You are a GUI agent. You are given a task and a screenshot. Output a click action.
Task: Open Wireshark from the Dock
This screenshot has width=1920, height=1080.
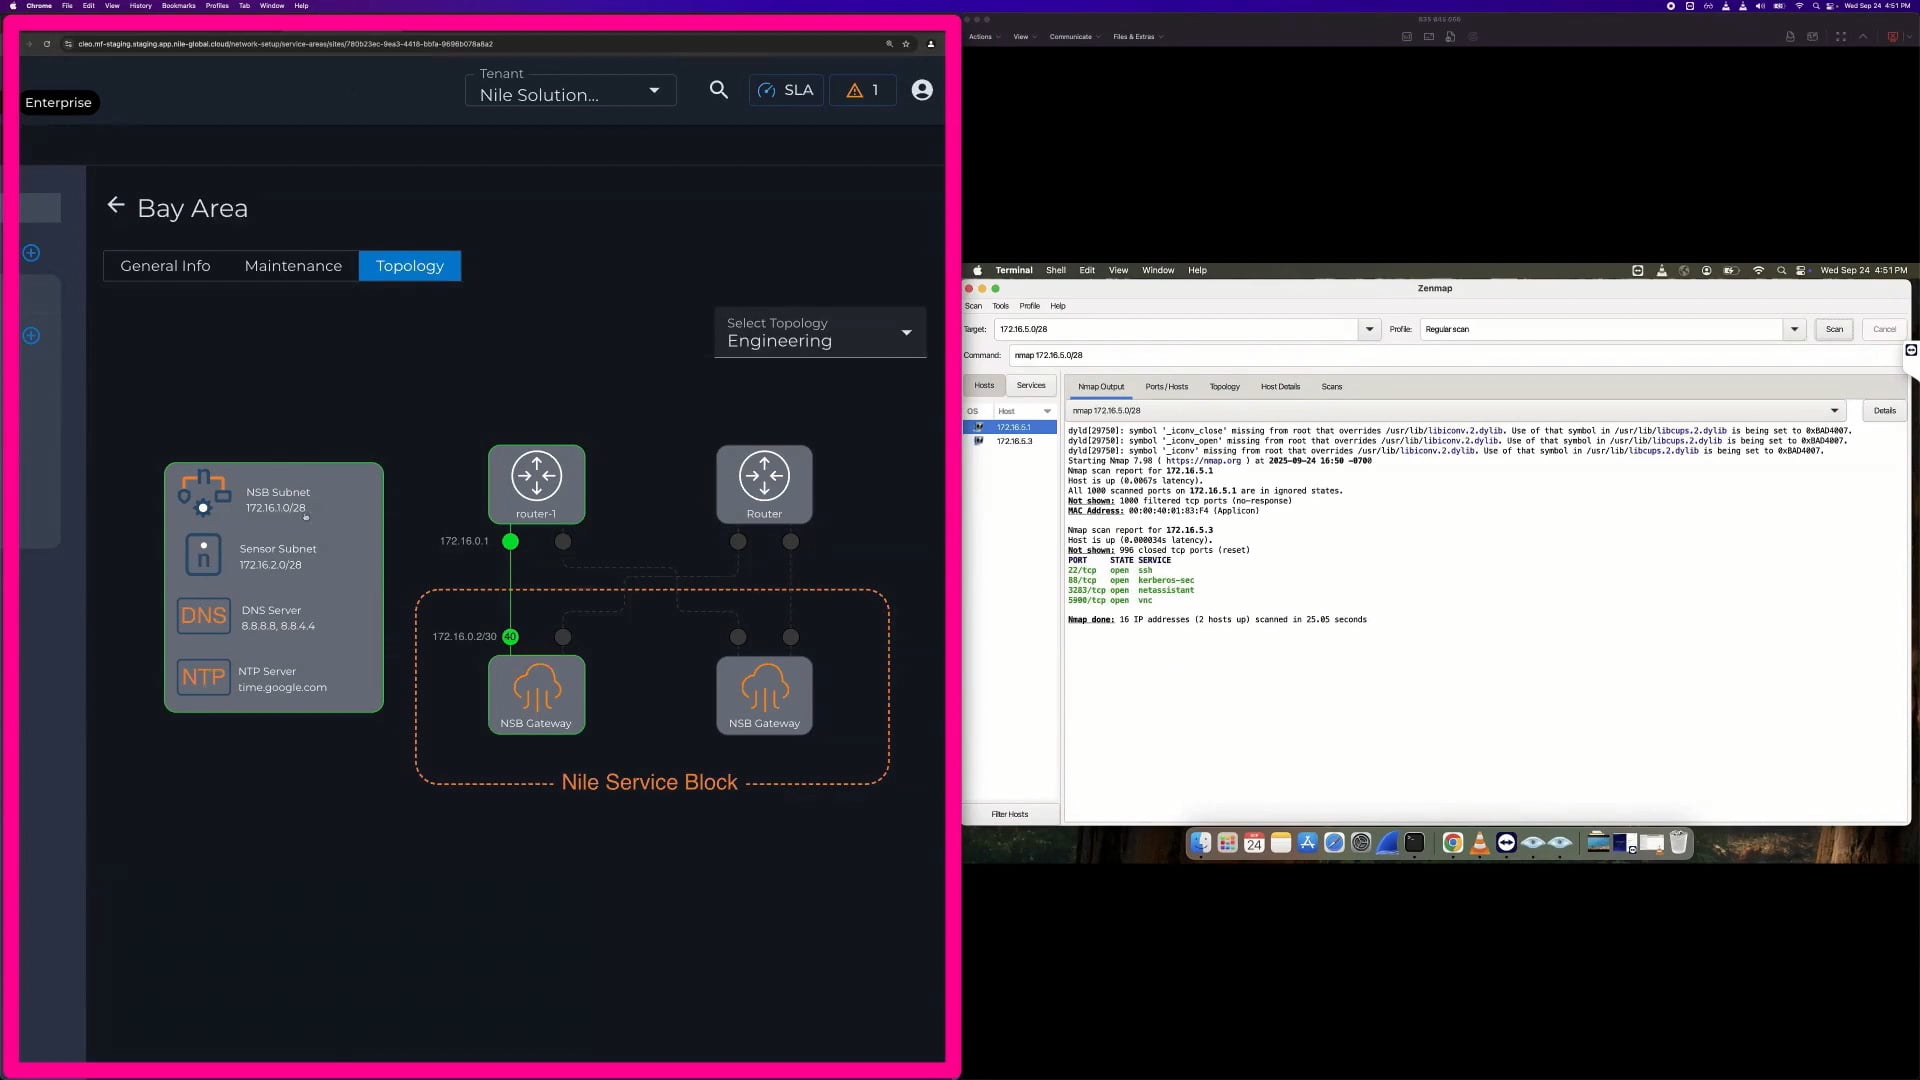click(1387, 843)
